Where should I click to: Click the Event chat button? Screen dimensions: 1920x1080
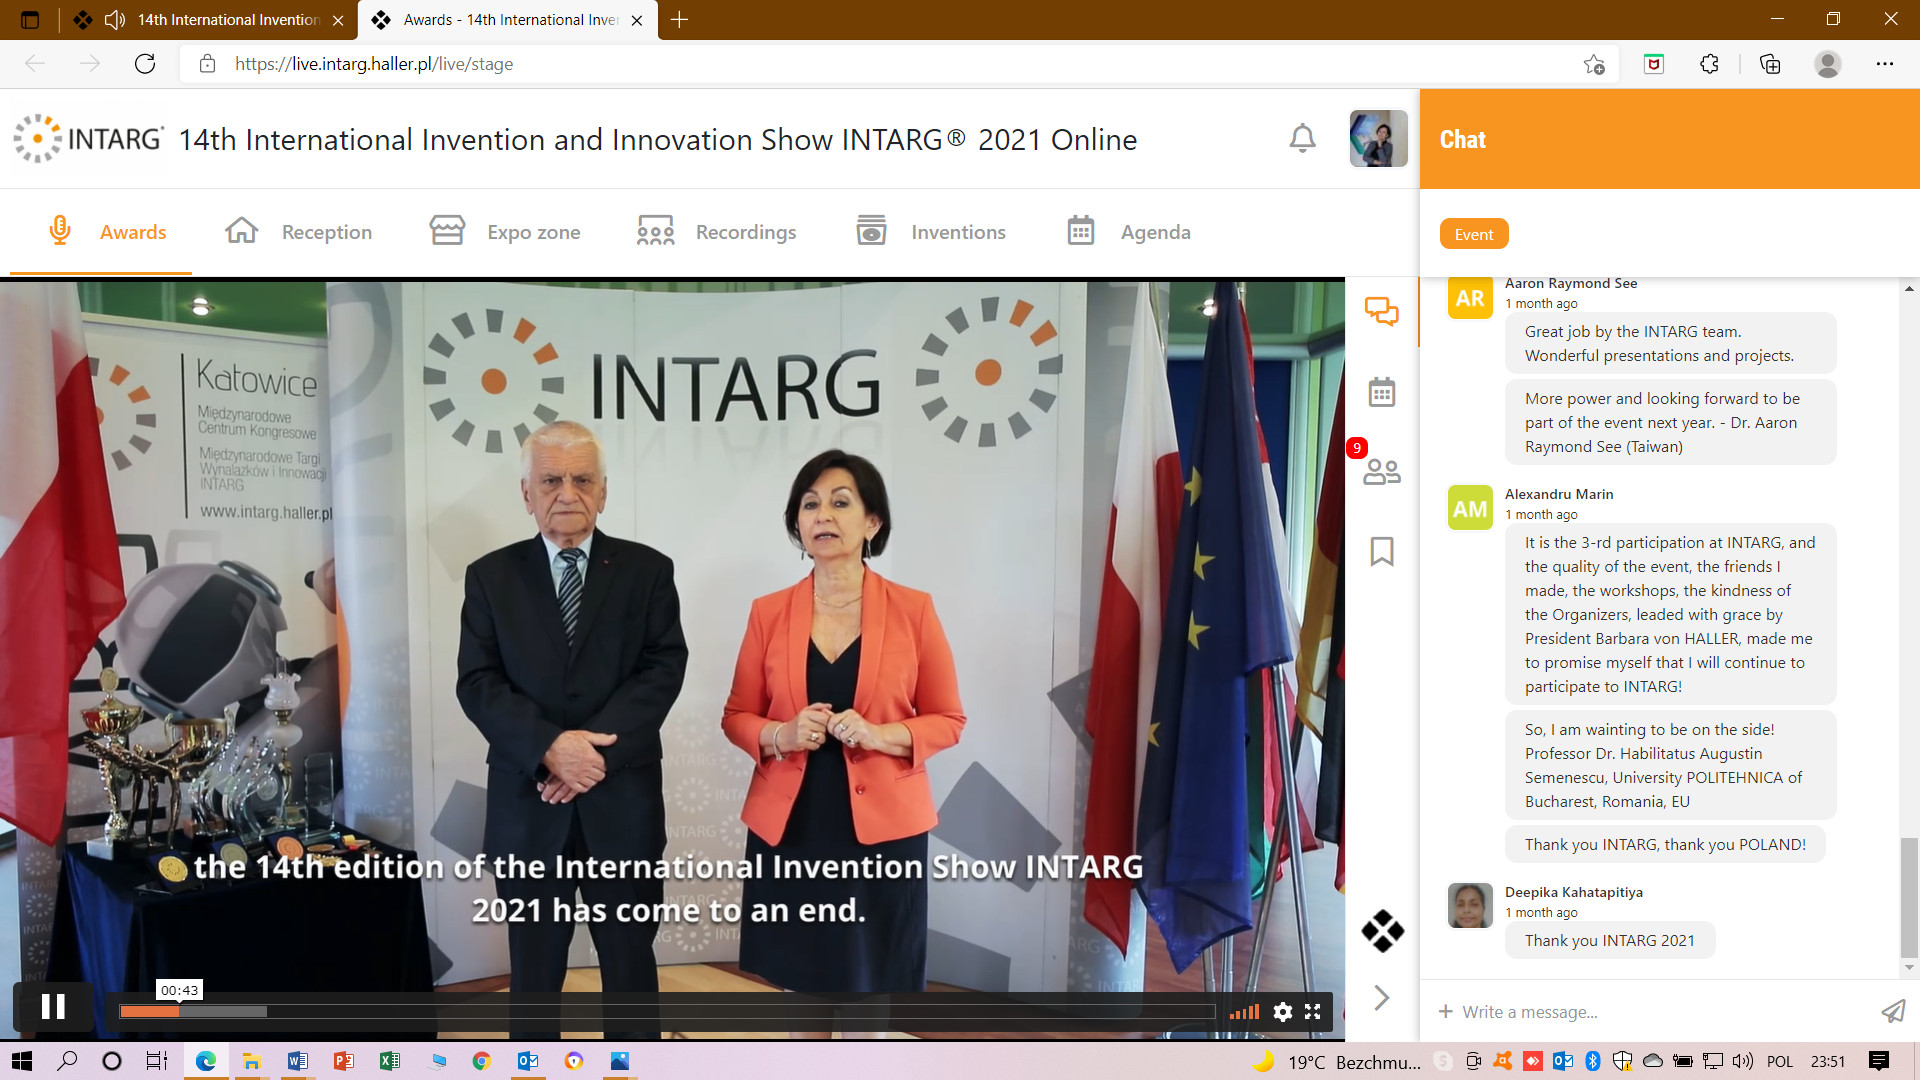pyautogui.click(x=1474, y=234)
